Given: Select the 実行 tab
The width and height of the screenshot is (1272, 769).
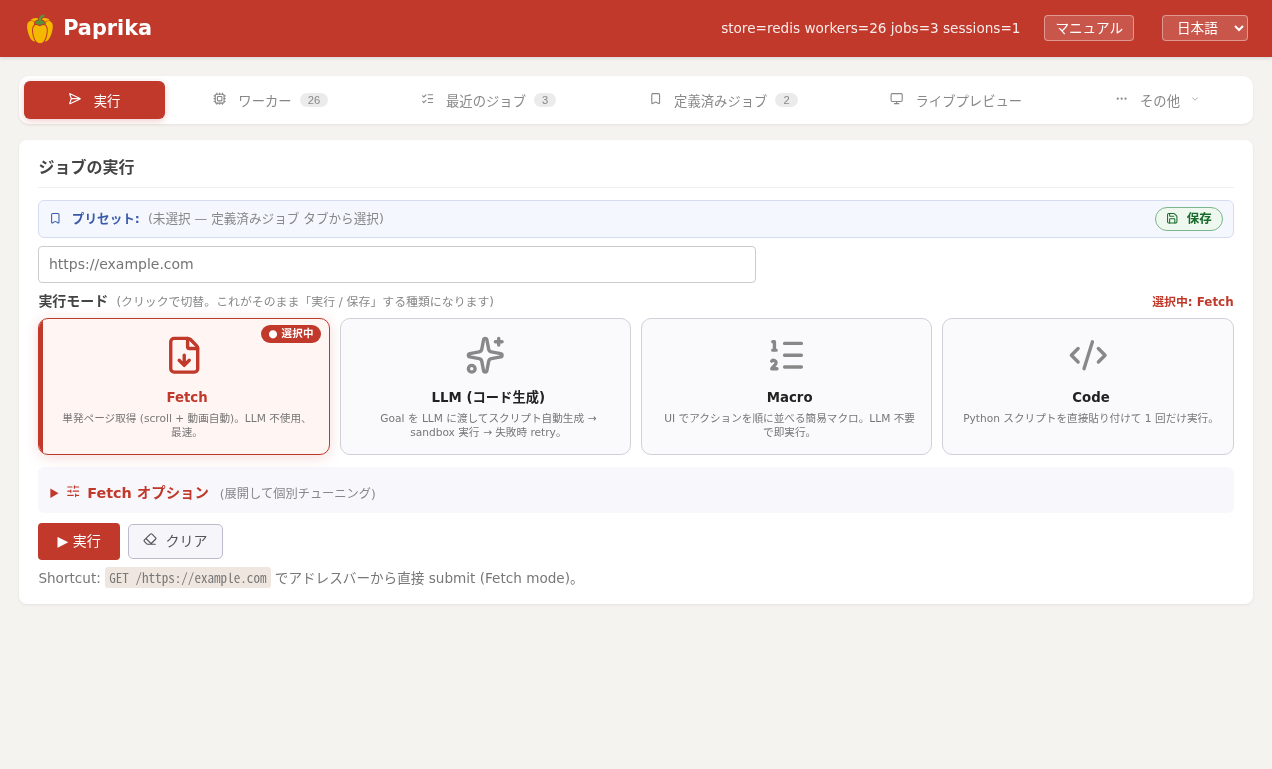Looking at the screenshot, I should pyautogui.click(x=94, y=100).
